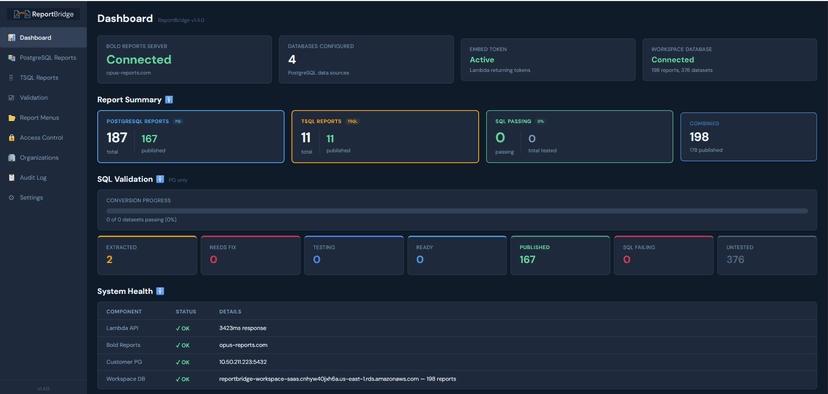Click '3423ms response' detail text
This screenshot has height=394, width=828.
[243, 328]
